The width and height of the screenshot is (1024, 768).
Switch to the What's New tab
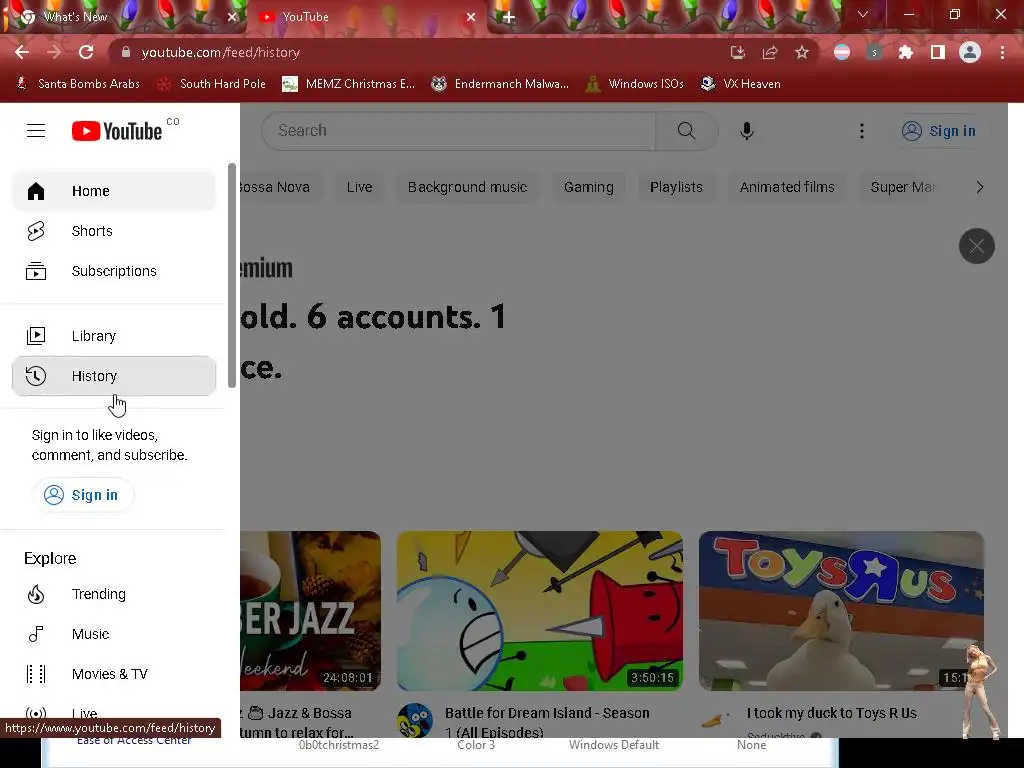124,17
